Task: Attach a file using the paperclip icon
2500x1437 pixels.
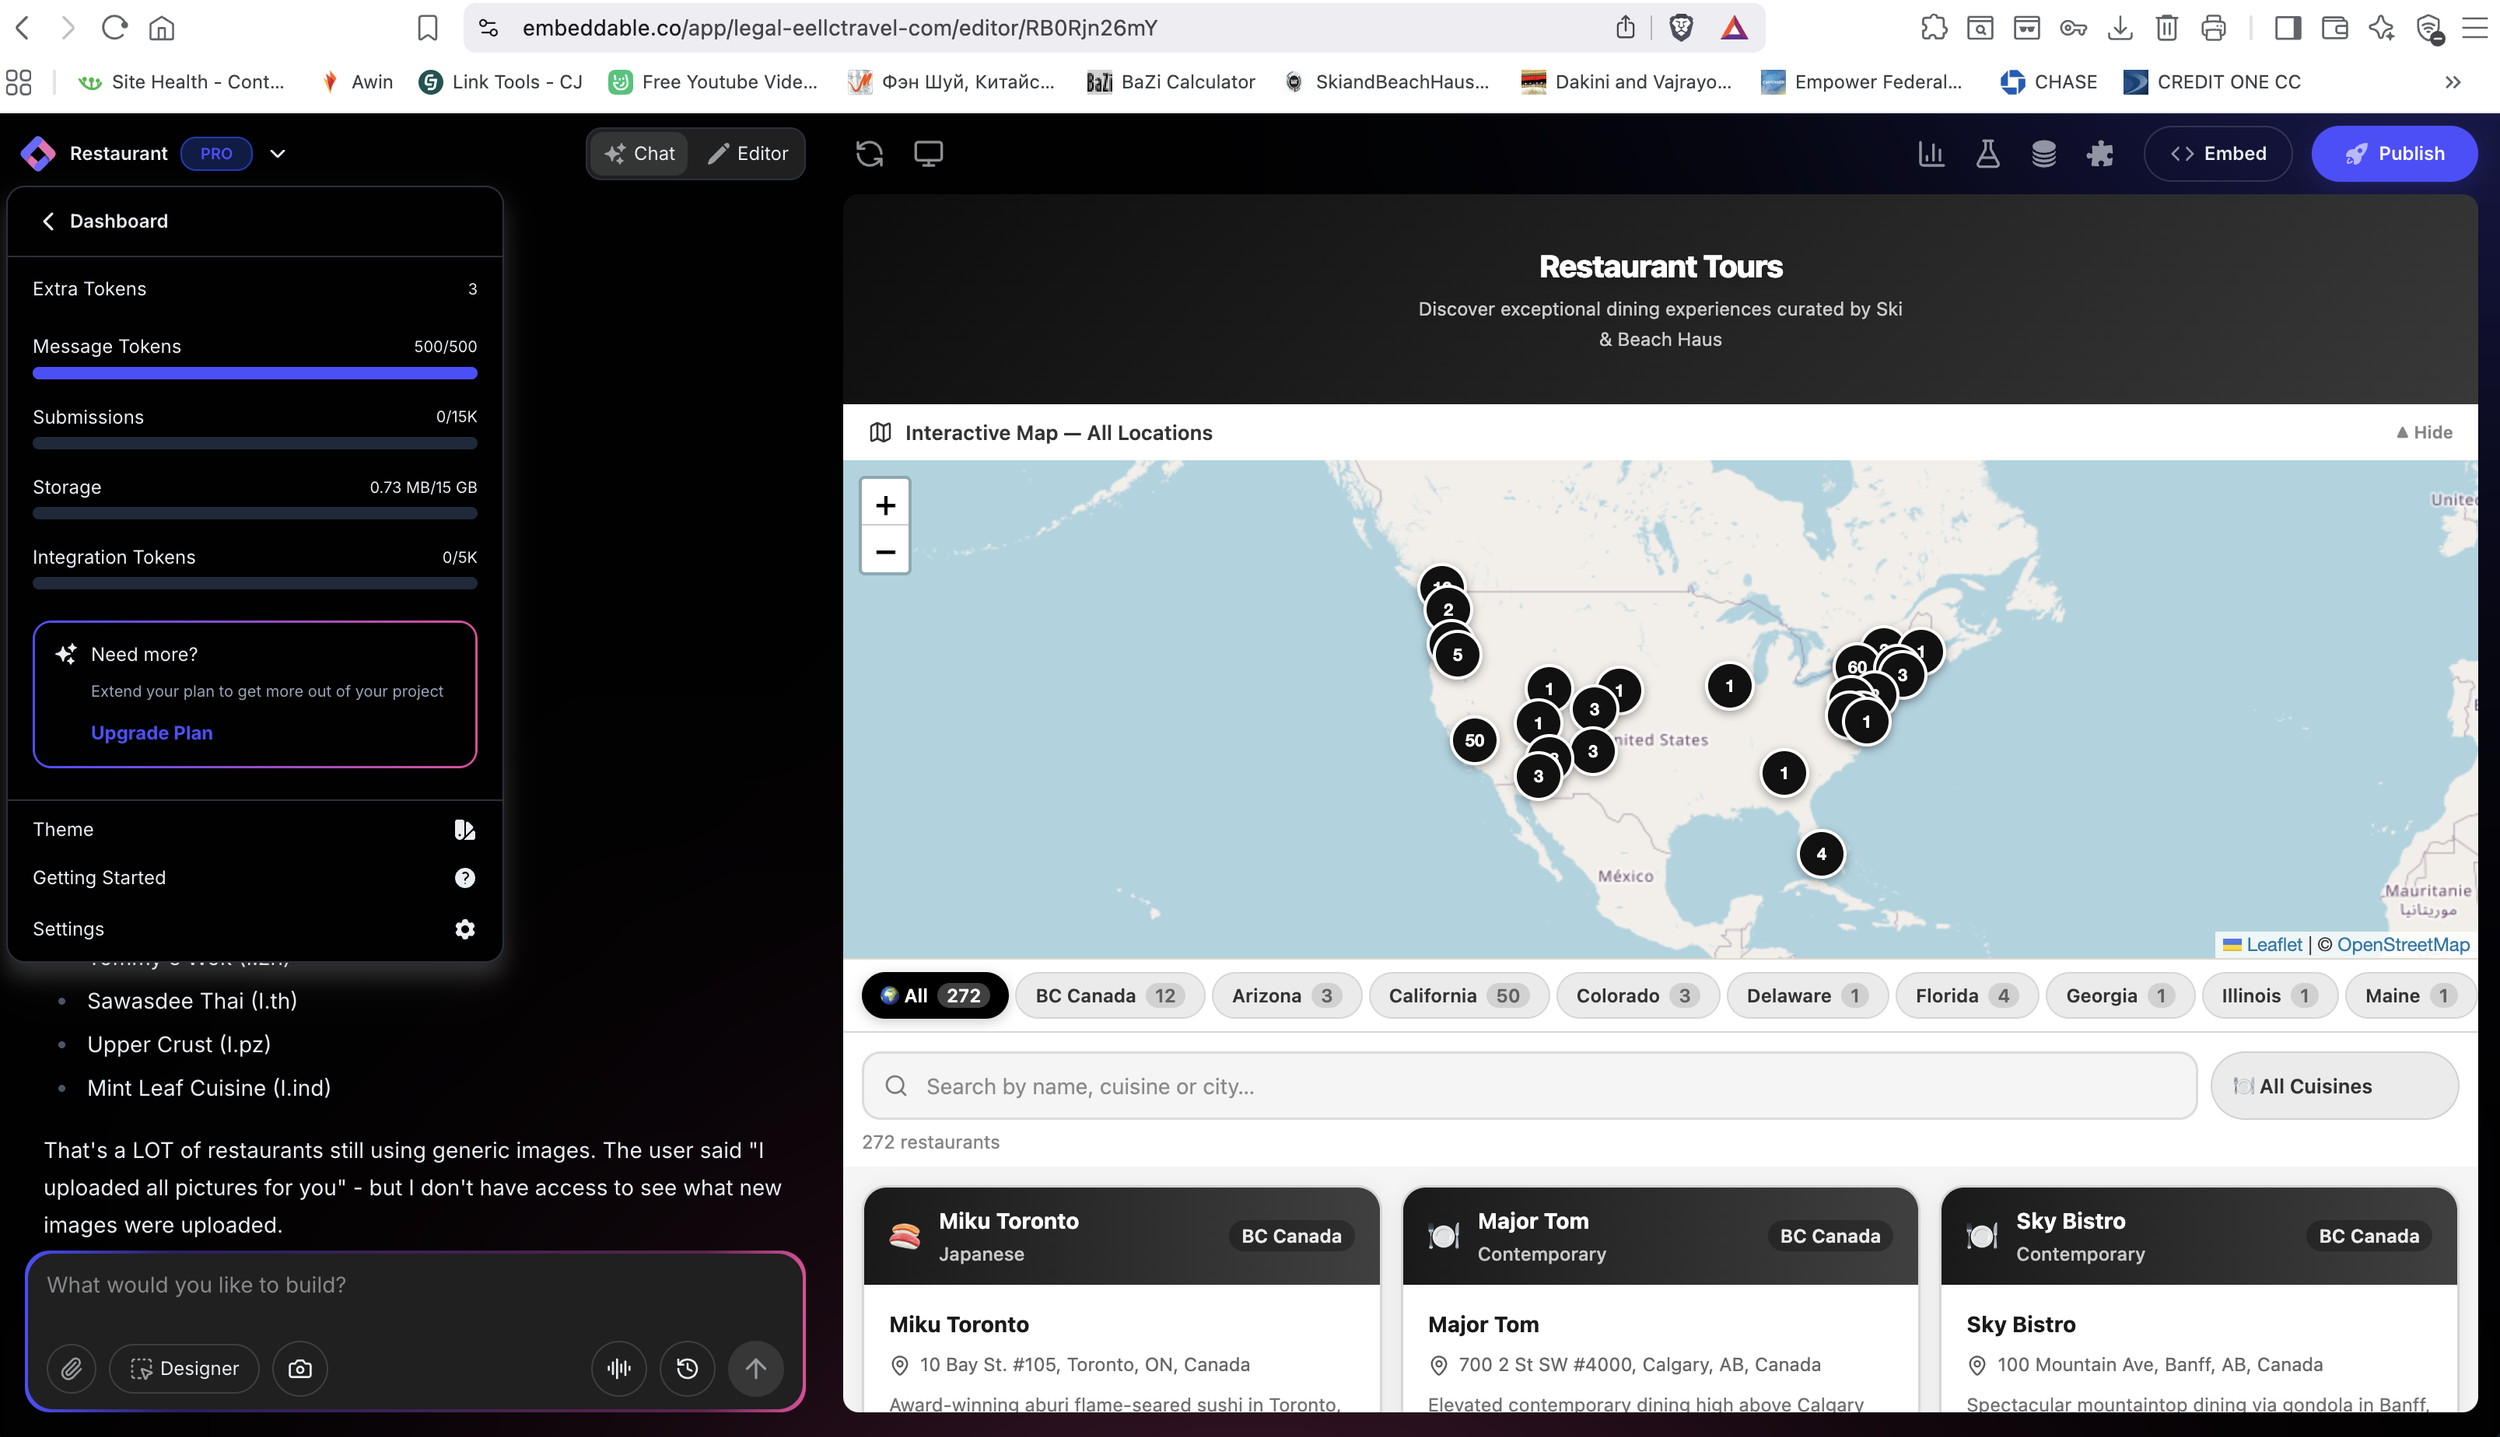Action: coord(71,1368)
